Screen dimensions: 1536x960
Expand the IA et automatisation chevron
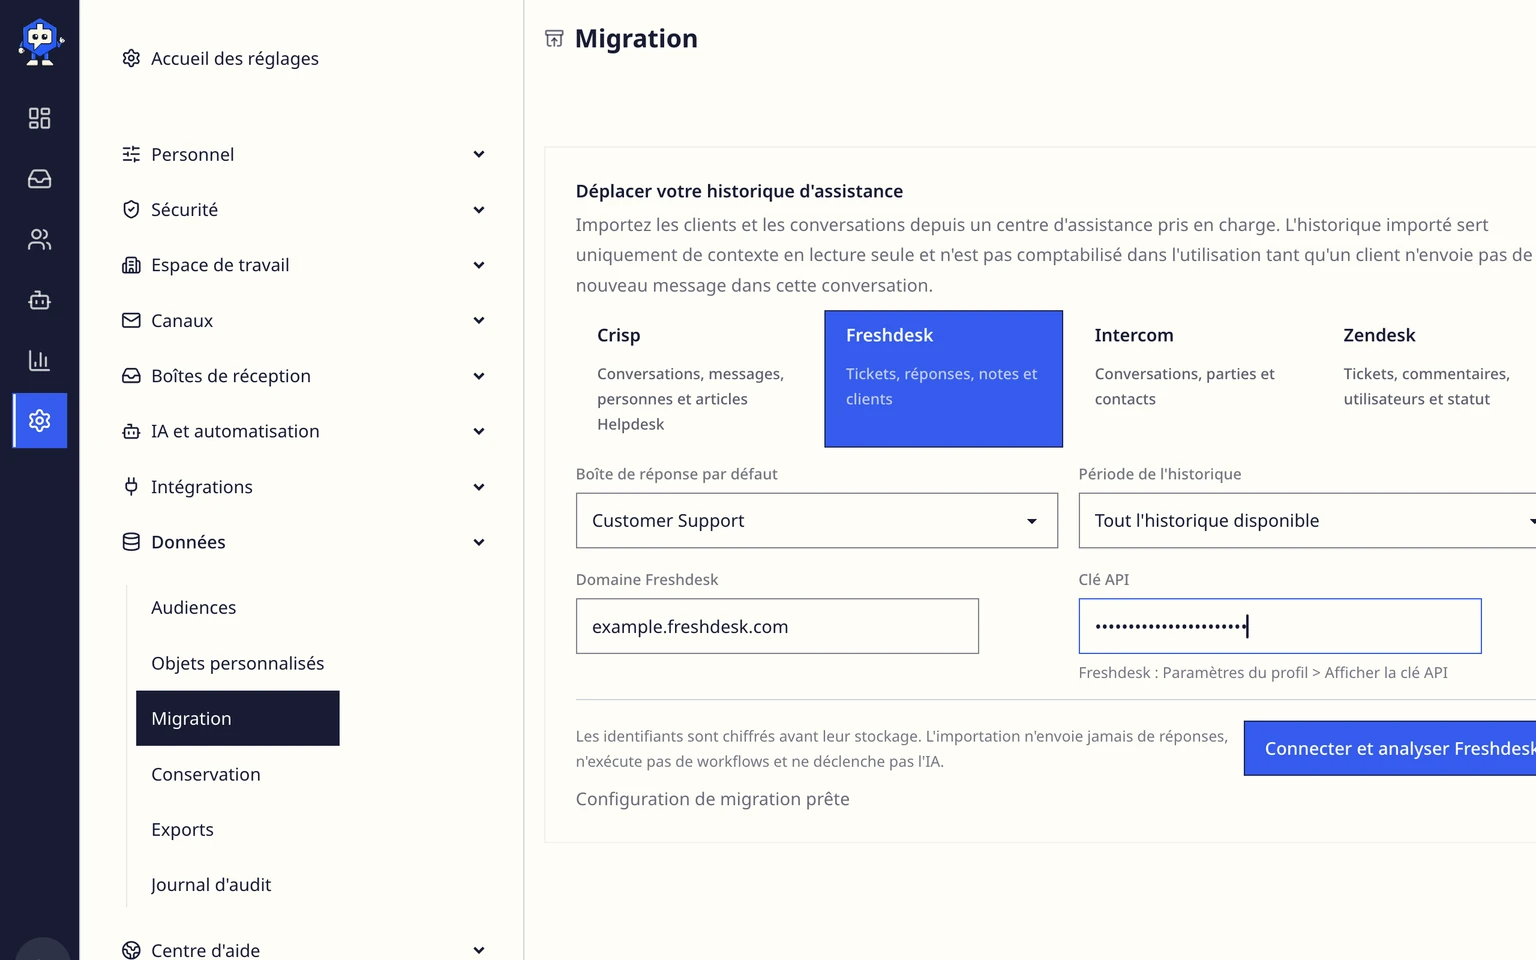(x=479, y=431)
